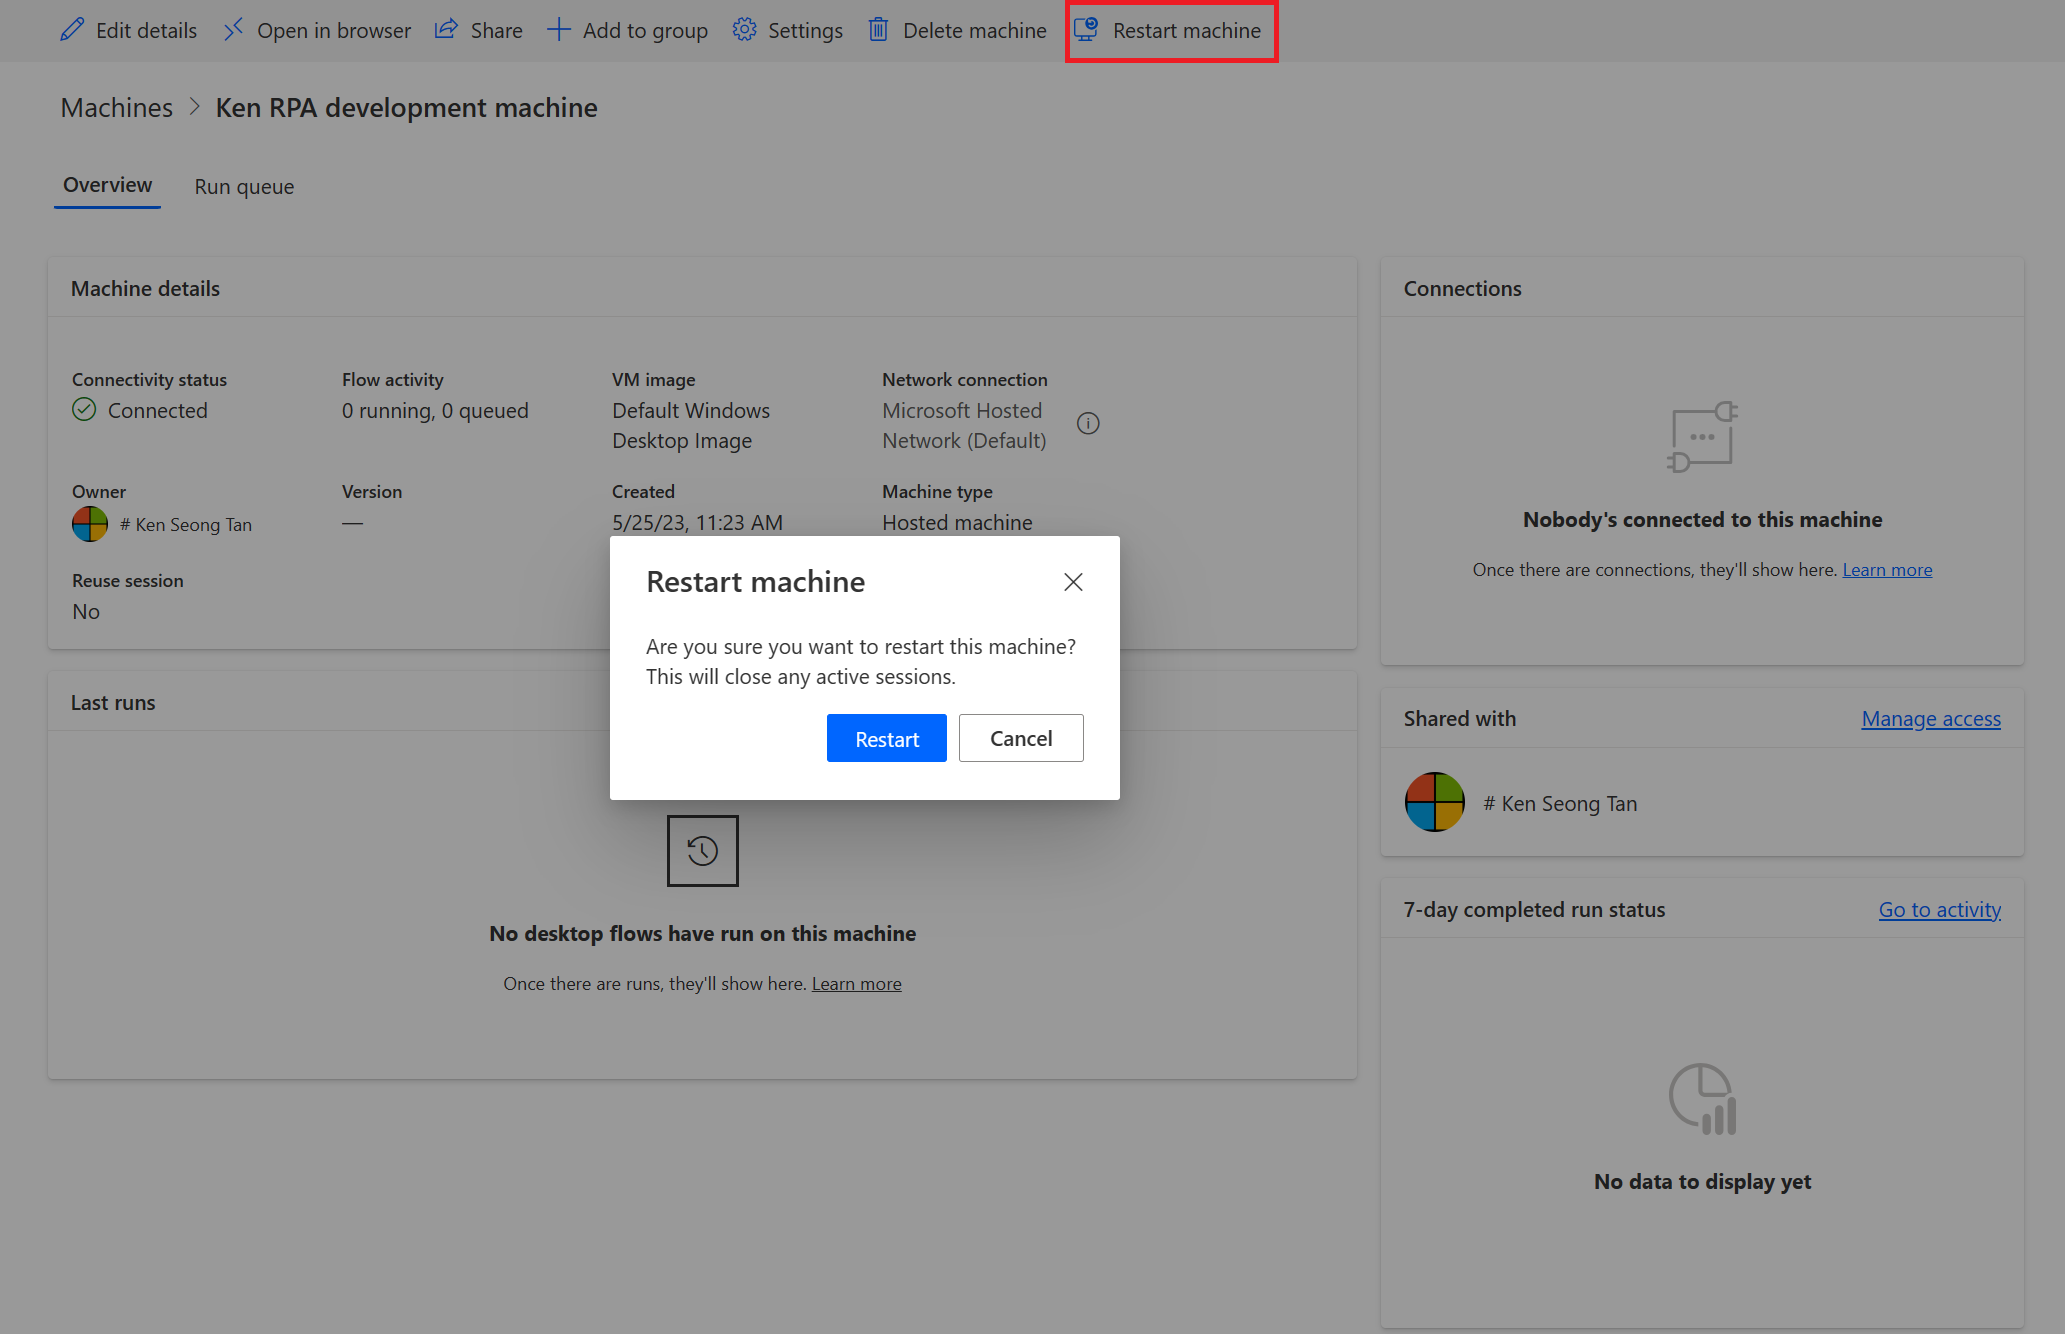Click the Settings gear icon
The height and width of the screenshot is (1334, 2065).
[742, 30]
